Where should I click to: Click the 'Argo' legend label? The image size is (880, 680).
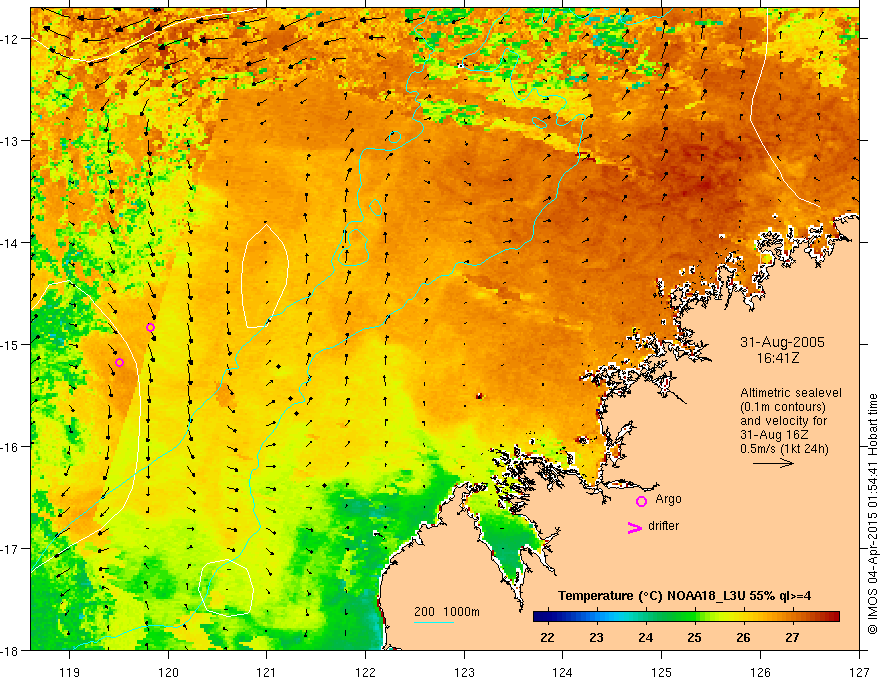point(668,499)
